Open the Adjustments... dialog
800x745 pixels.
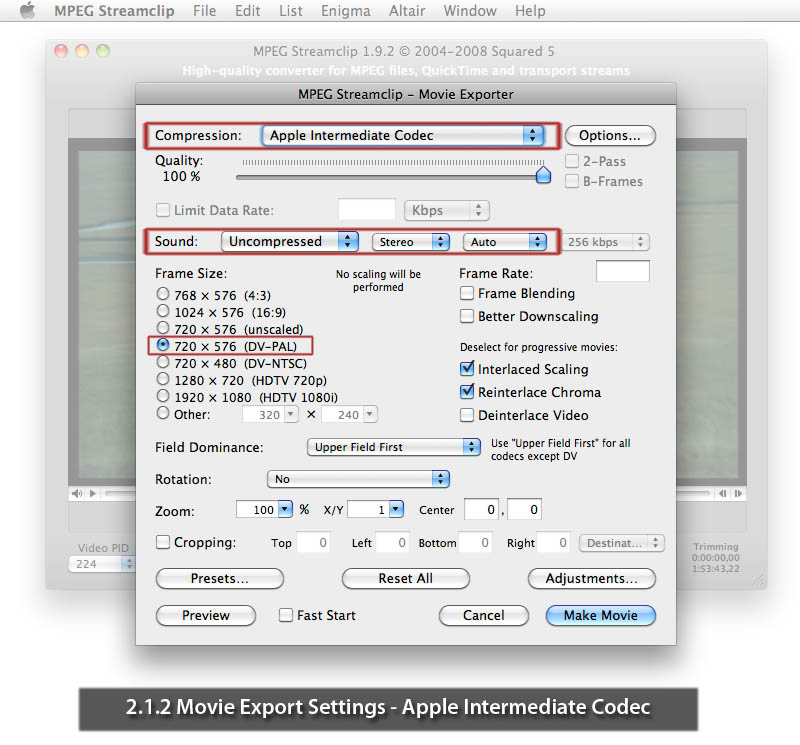591,579
